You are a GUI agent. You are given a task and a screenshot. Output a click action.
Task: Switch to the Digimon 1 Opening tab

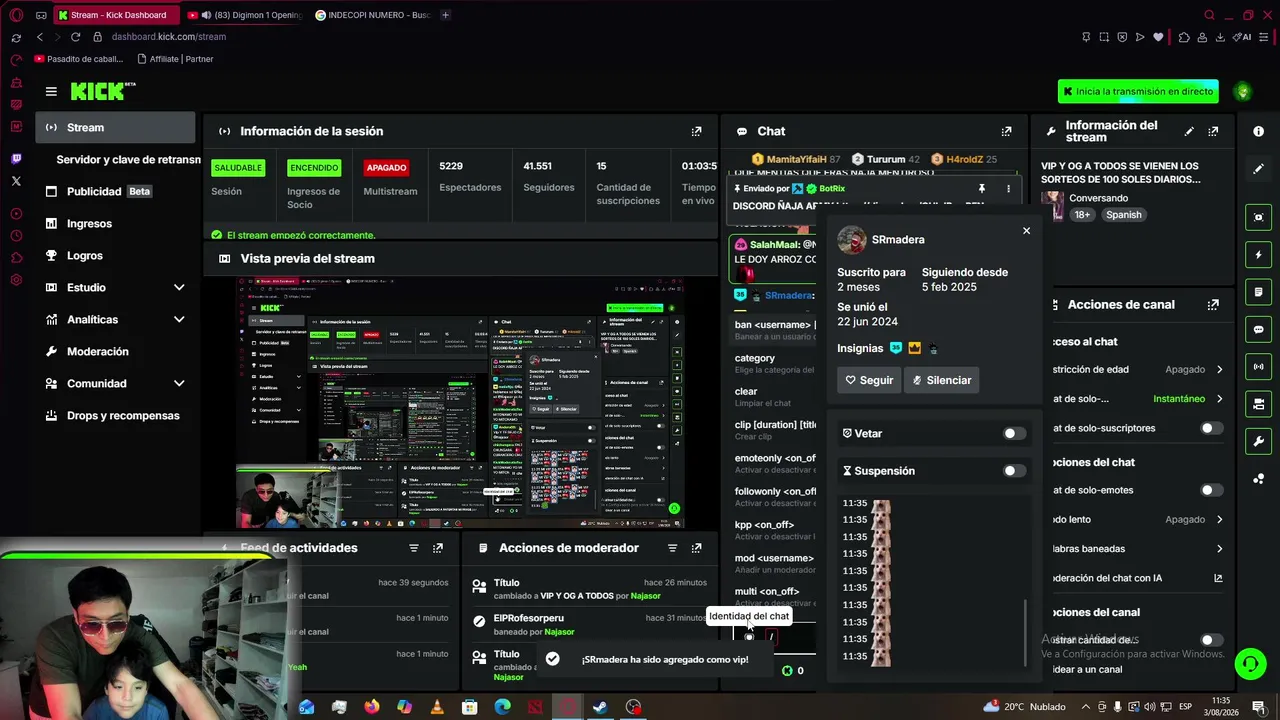(244, 15)
